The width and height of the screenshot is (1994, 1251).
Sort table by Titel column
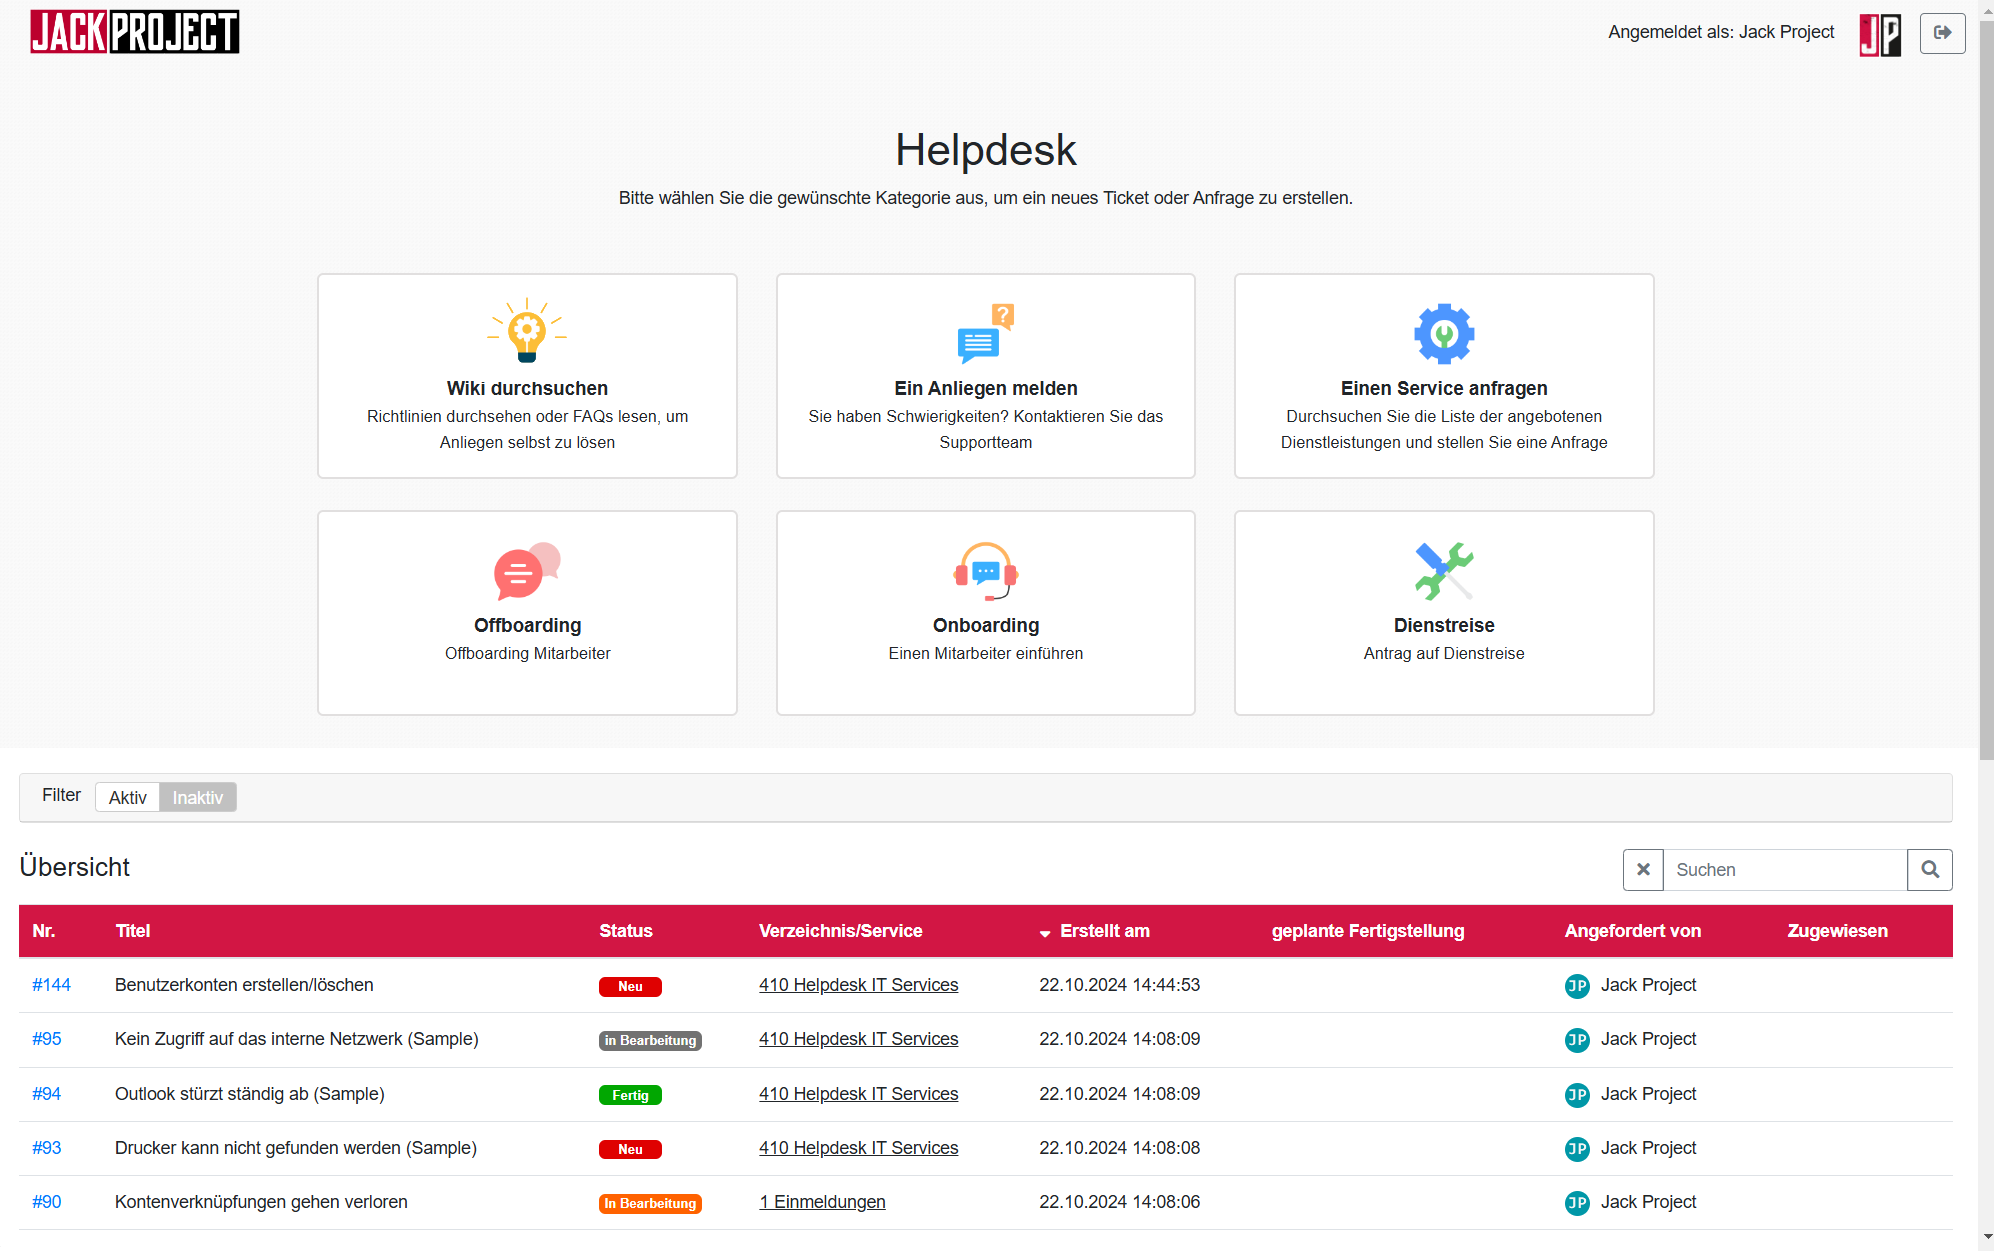pos(132,931)
